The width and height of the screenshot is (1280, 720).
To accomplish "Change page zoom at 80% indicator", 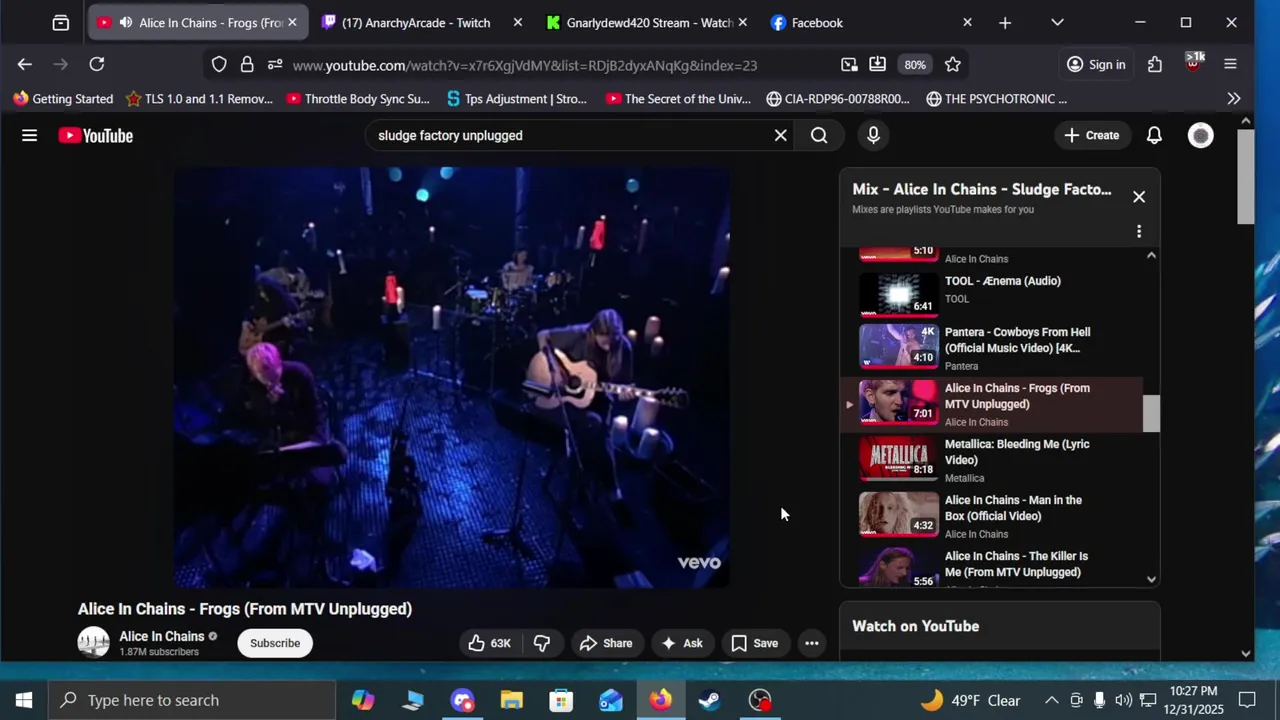I will 915,64.
